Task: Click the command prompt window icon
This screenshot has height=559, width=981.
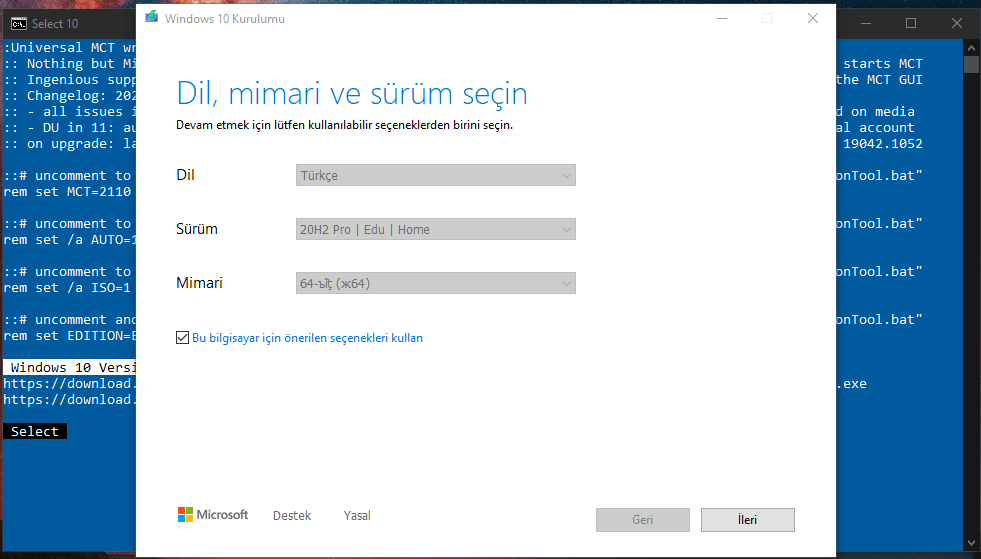Action: [x=19, y=24]
